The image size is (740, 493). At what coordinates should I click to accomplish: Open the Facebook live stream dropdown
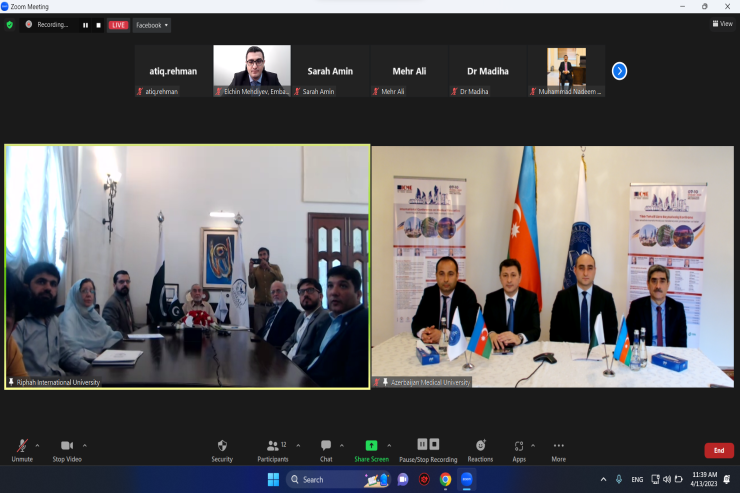[x=152, y=25]
